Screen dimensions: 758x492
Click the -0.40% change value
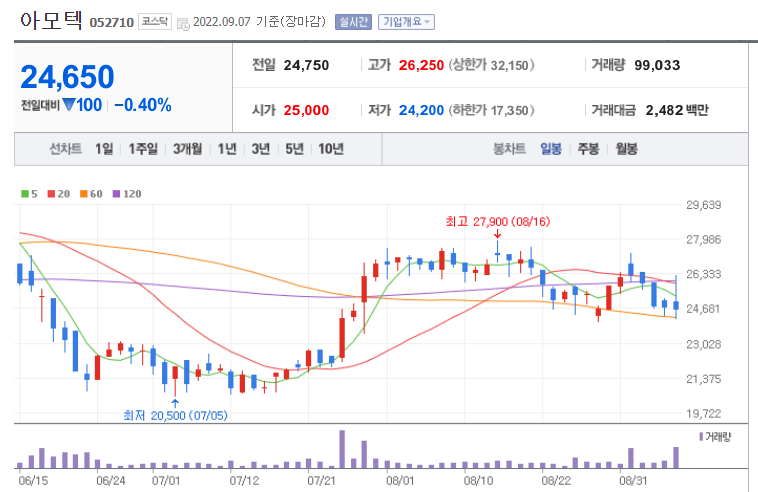pos(143,105)
